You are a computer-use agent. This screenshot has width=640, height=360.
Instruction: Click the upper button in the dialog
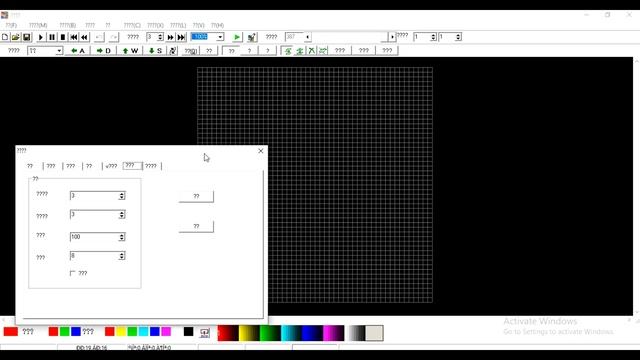[x=196, y=196]
